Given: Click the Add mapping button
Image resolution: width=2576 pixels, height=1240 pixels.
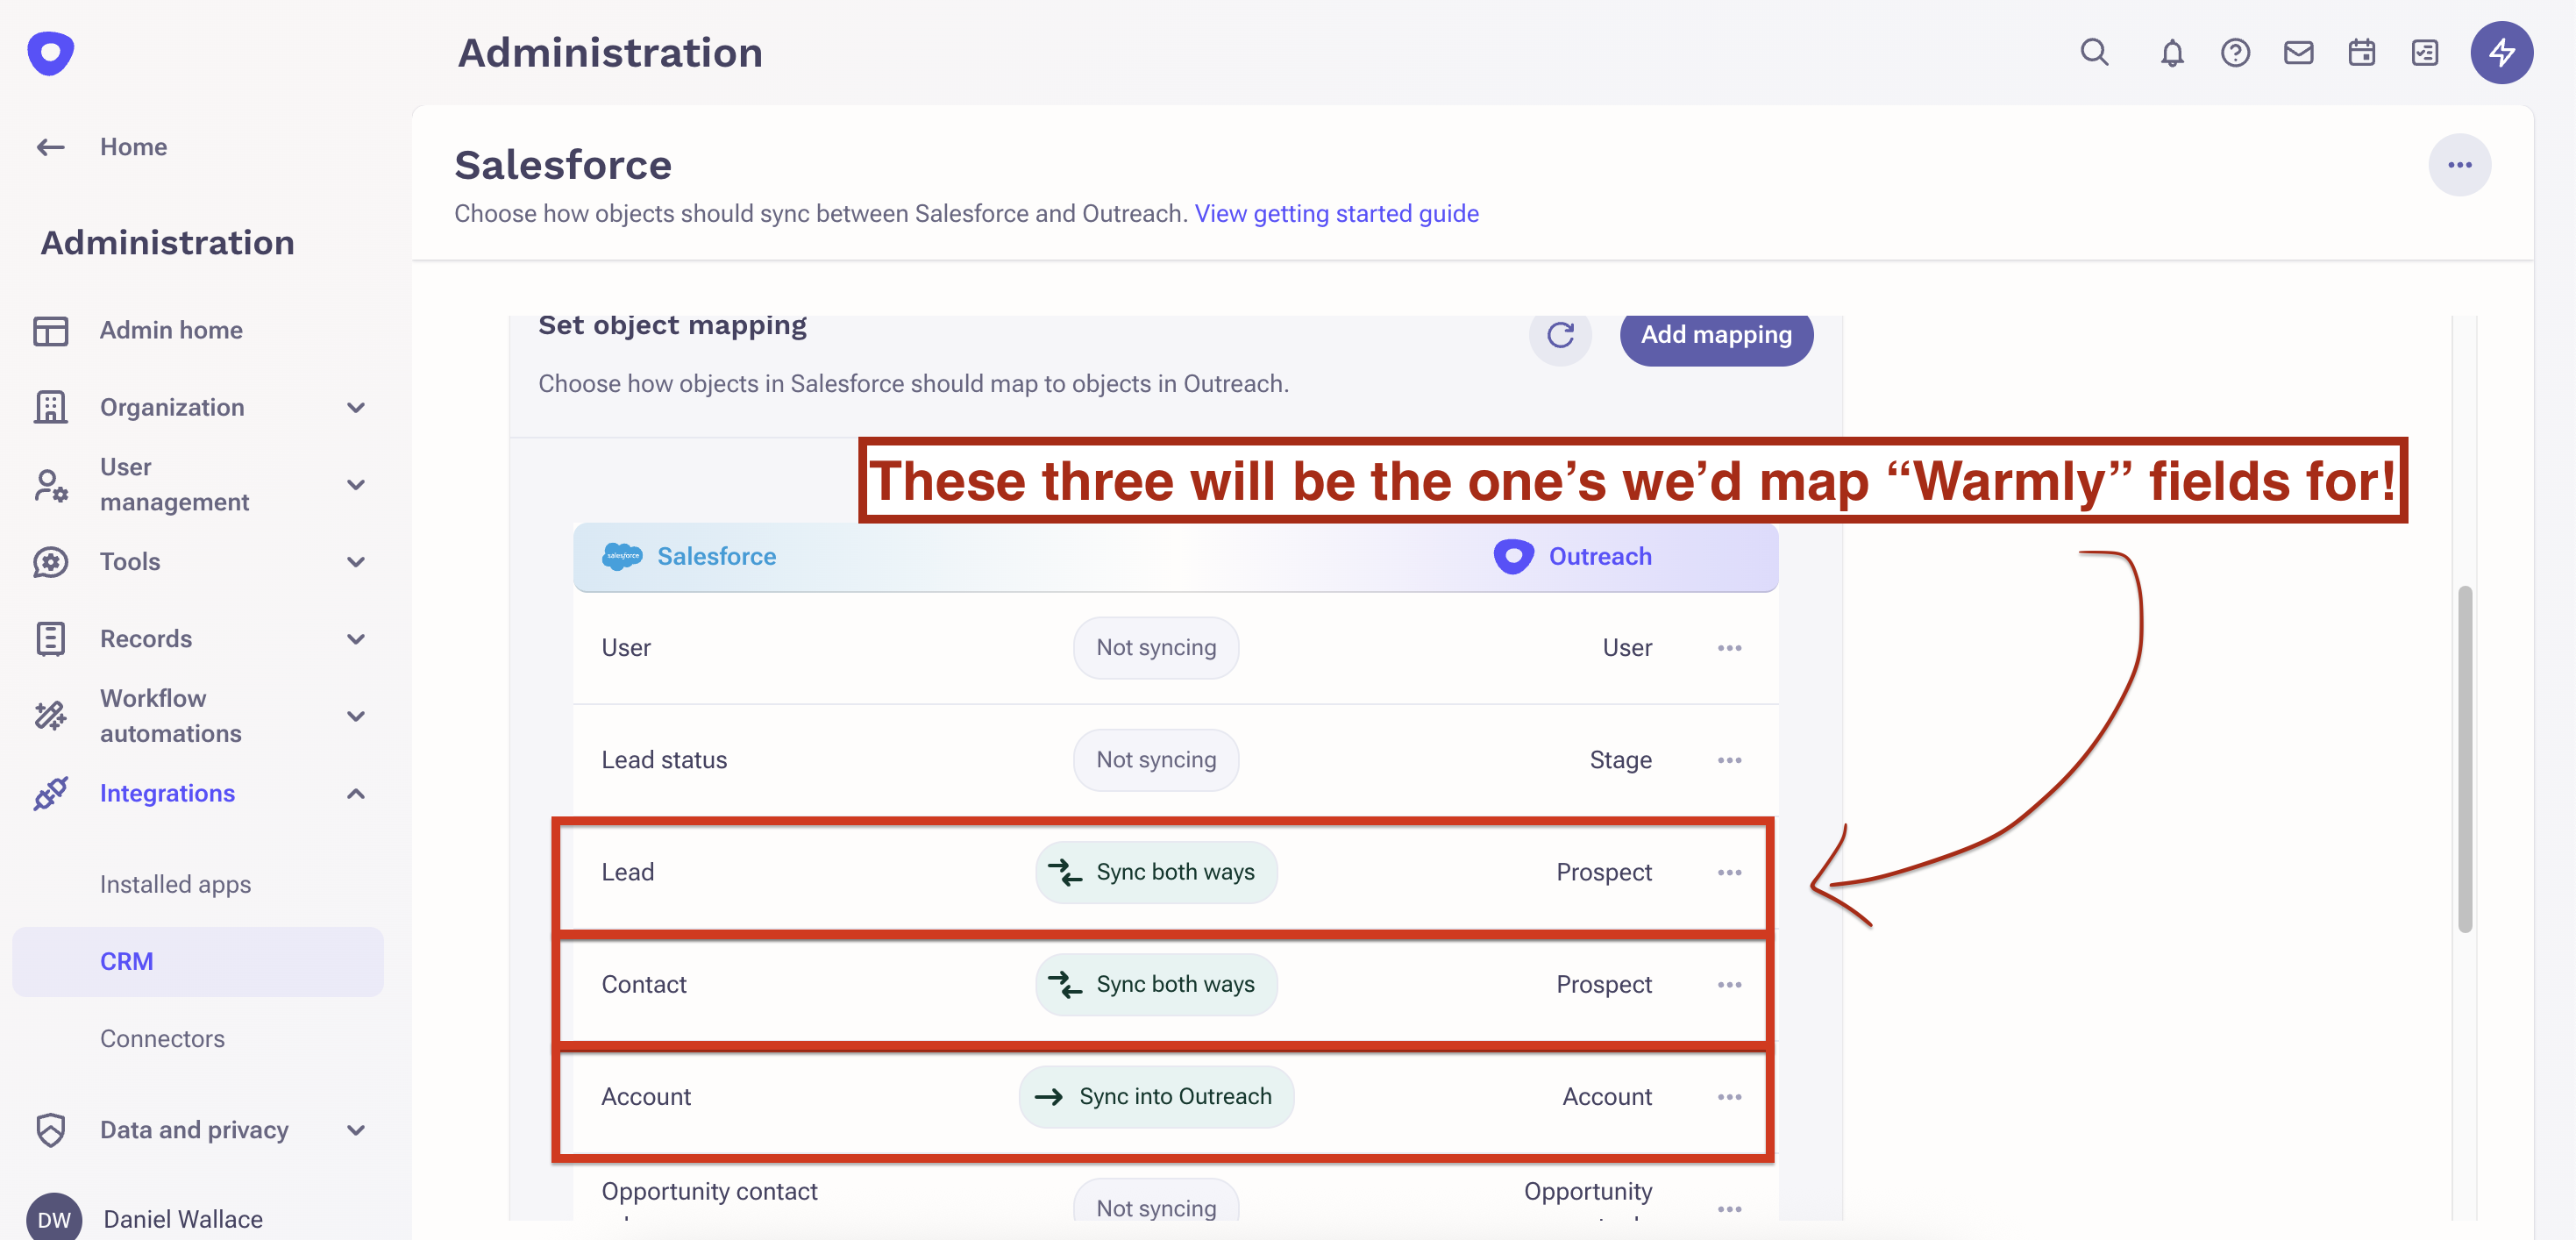Looking at the screenshot, I should pos(1716,335).
